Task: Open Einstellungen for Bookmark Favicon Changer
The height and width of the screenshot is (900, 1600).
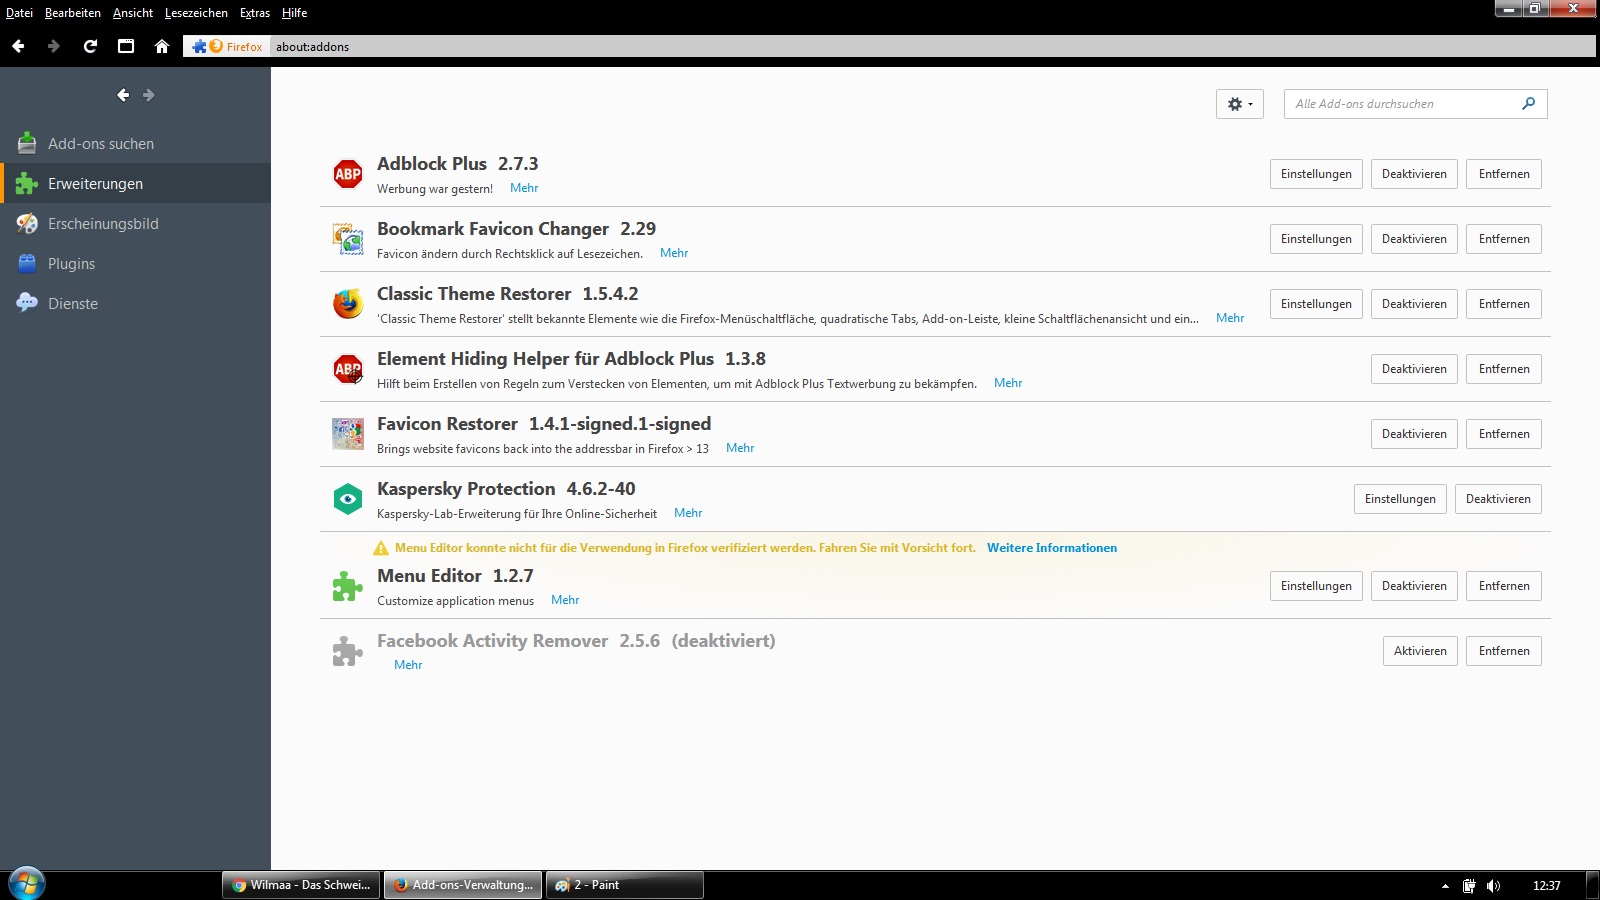Action: 1316,239
